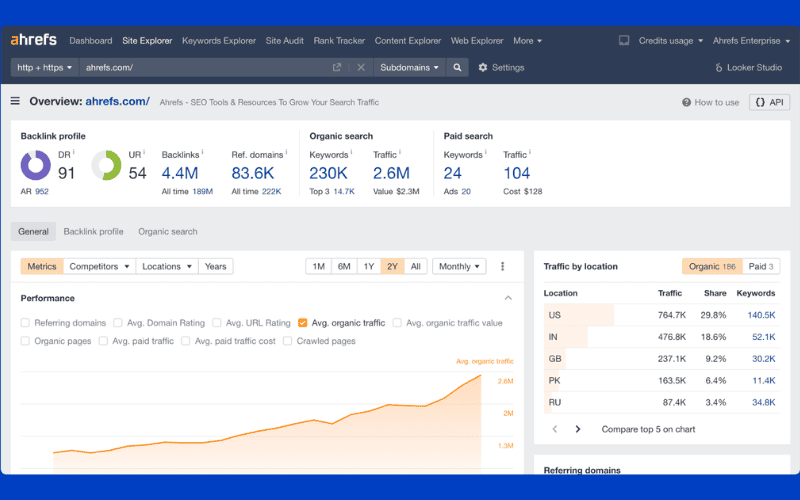Enable Avg. paid traffic checkbox
Screen dimensions: 800x500
click(x=103, y=341)
